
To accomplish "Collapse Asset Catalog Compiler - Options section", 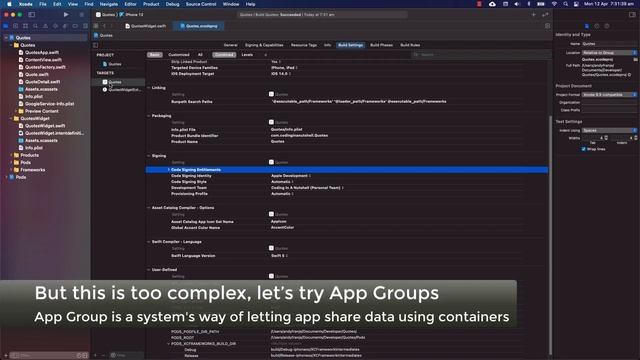I will (149, 208).
